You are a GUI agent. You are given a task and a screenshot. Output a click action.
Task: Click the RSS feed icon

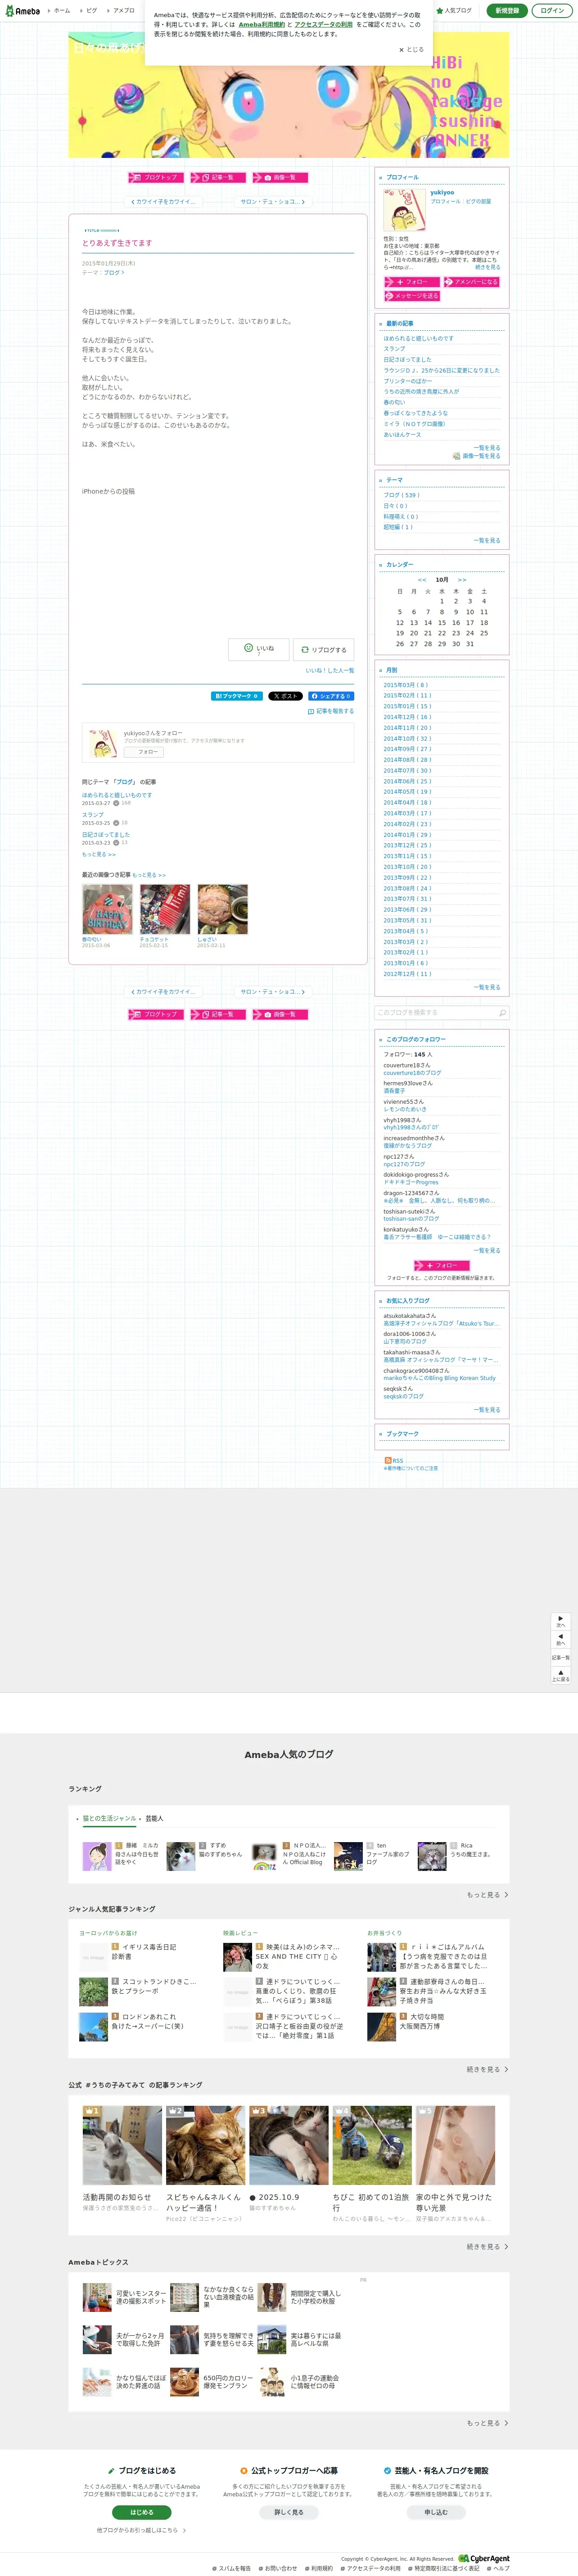pos(387,1461)
